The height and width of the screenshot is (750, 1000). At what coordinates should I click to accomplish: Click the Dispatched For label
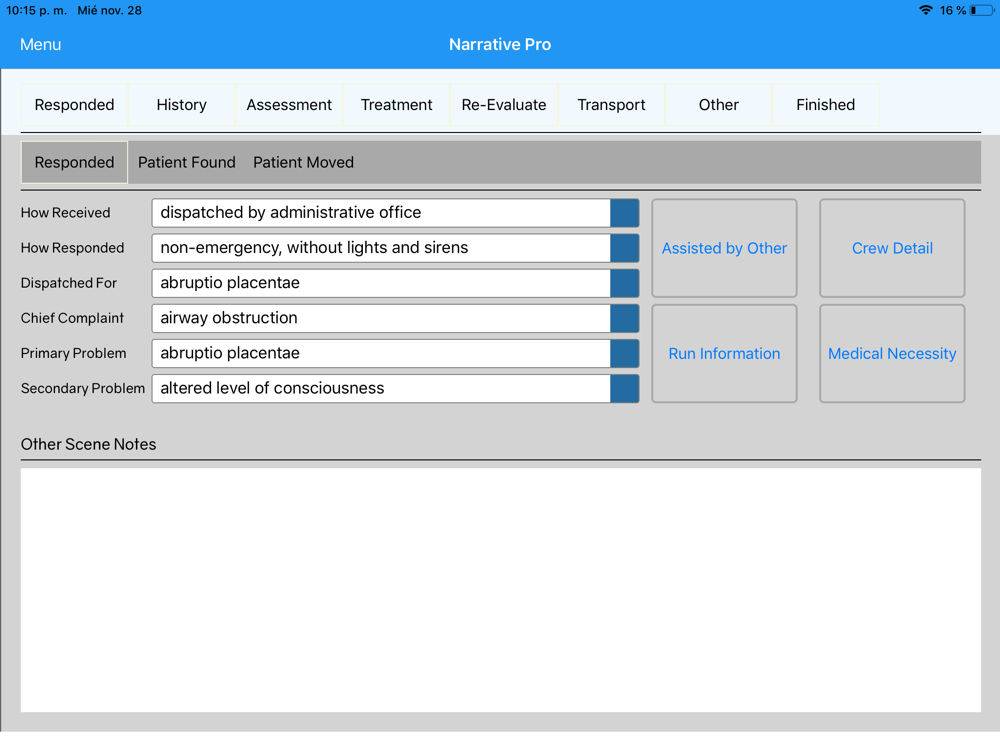pyautogui.click(x=68, y=283)
